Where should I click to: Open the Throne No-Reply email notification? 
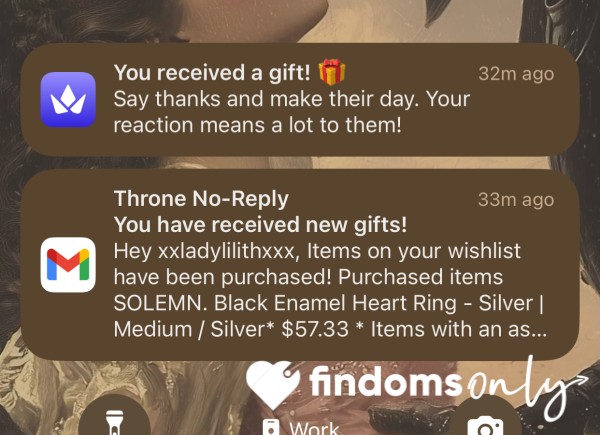[x=300, y=265]
